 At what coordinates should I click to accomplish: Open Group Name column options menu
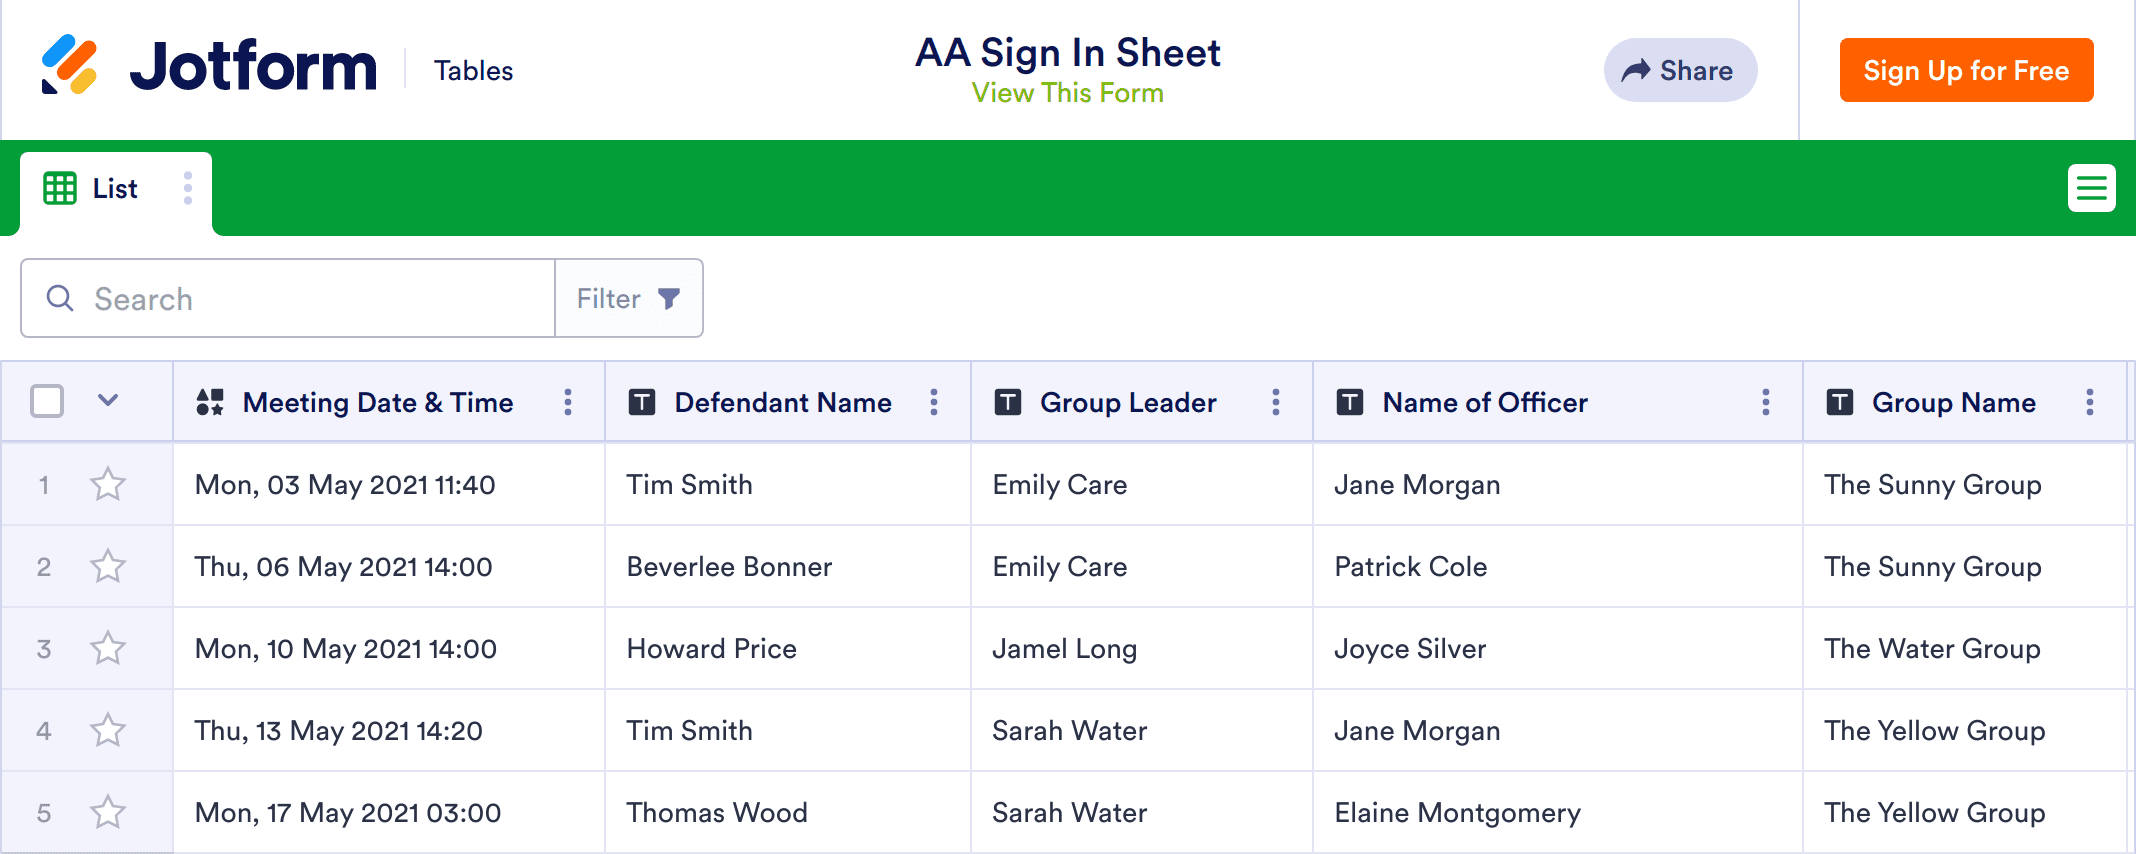(2090, 402)
